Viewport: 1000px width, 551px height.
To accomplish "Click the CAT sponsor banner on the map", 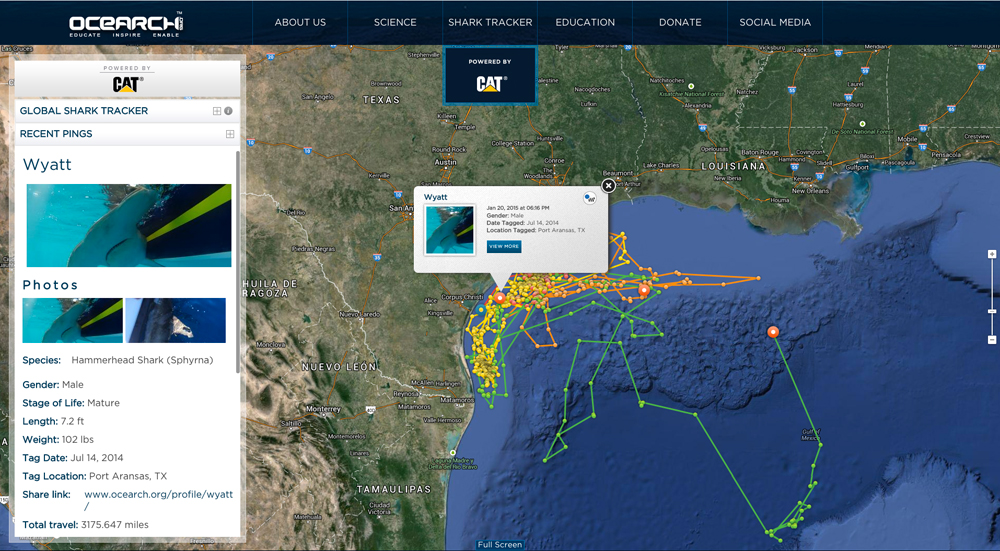I will click(x=490, y=76).
